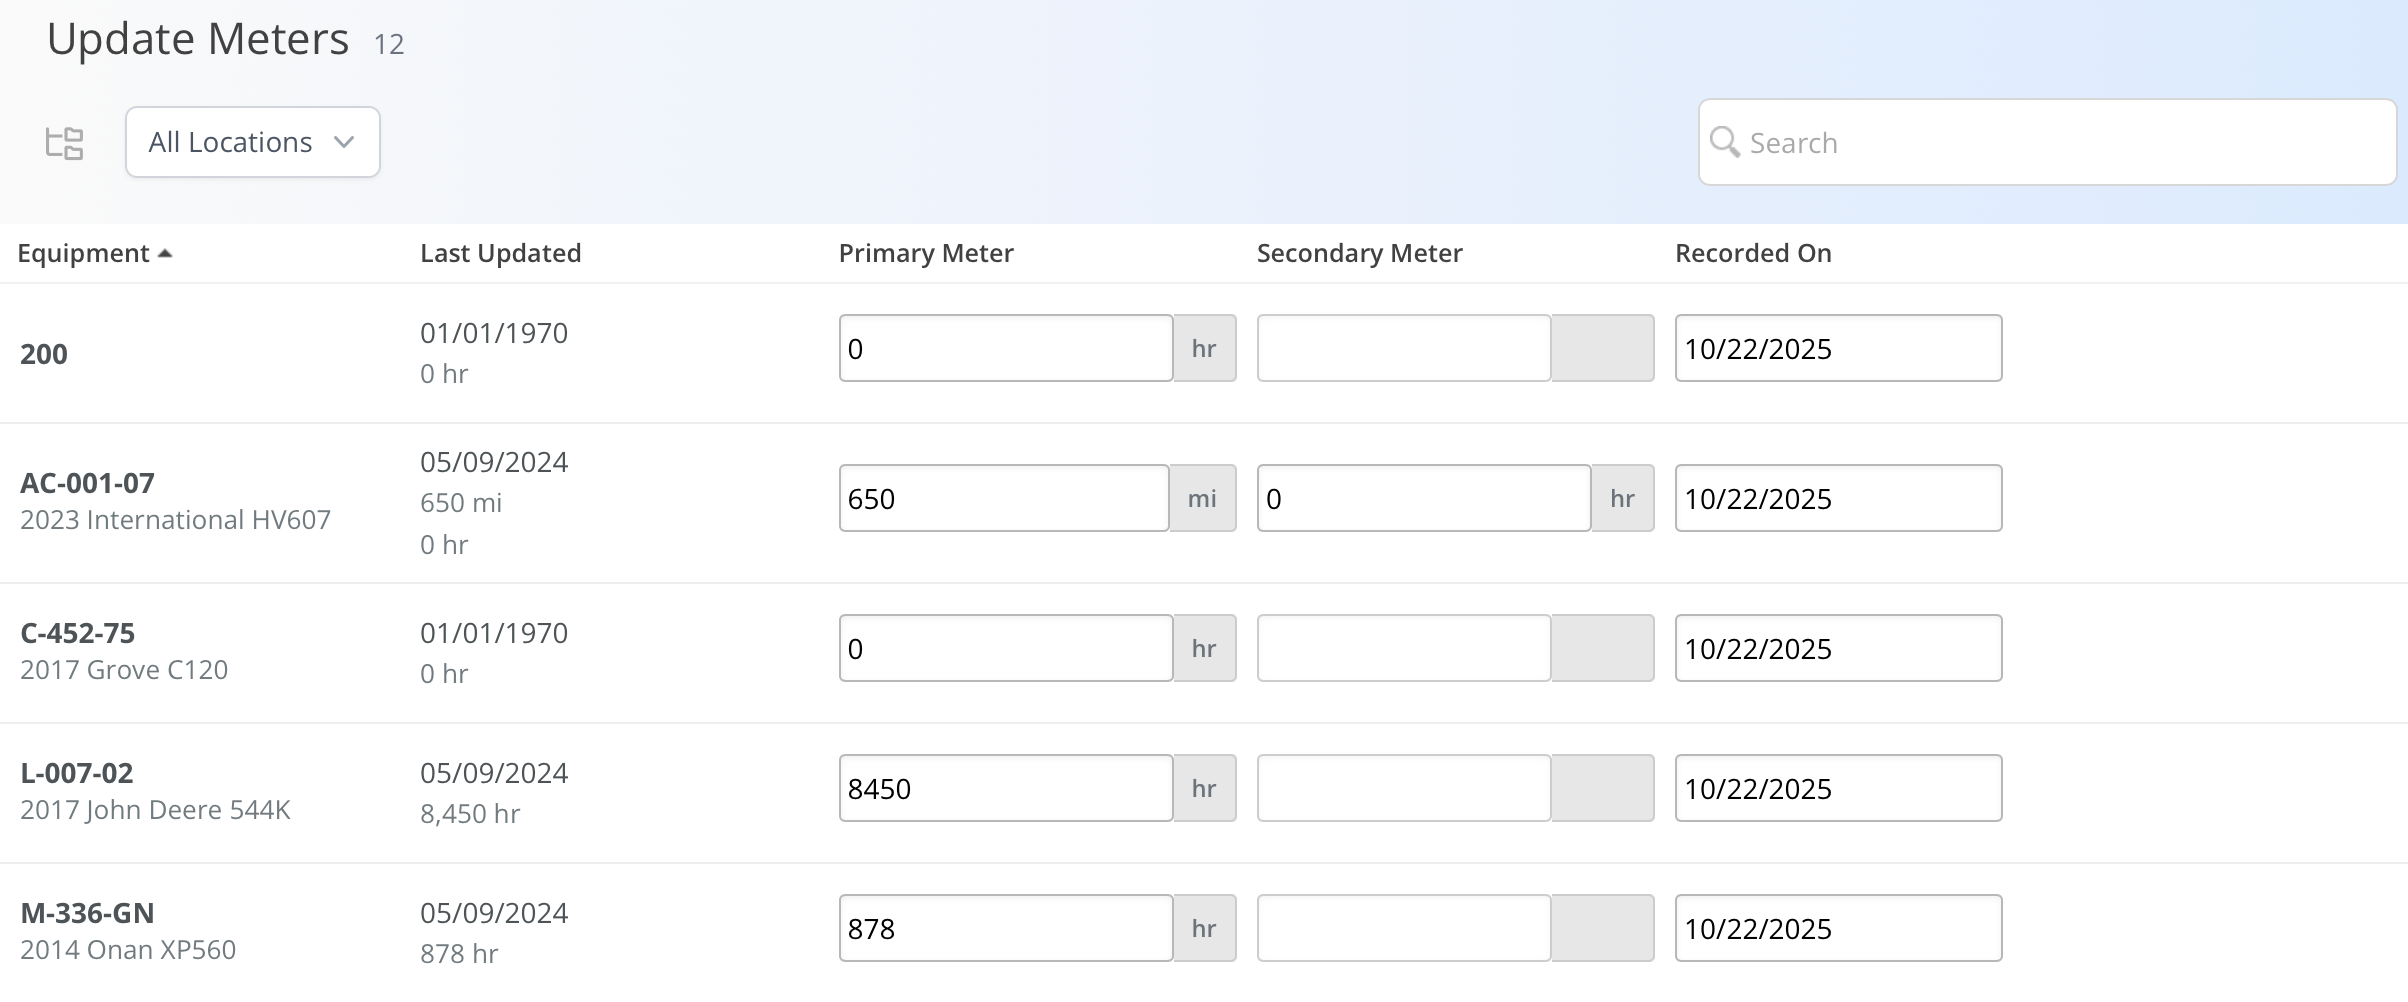Image resolution: width=2408 pixels, height=1002 pixels.
Task: Click Secondary Meter column header
Action: 1359,253
